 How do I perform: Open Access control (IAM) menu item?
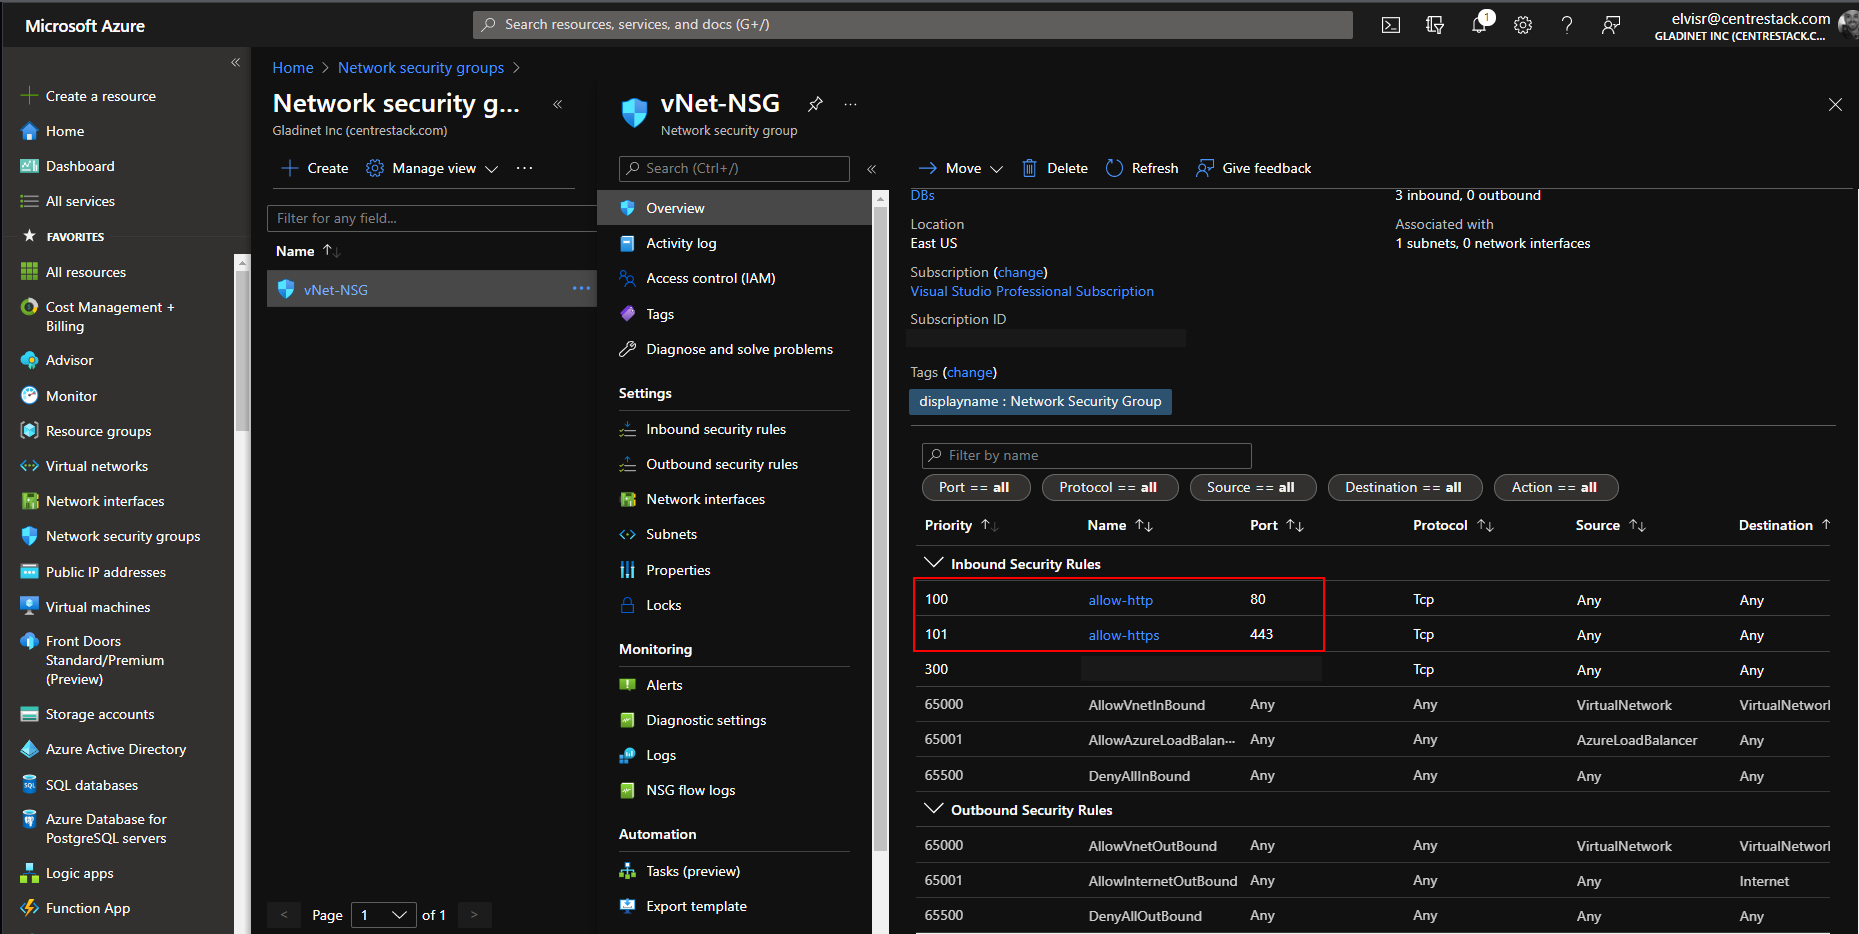click(x=711, y=278)
